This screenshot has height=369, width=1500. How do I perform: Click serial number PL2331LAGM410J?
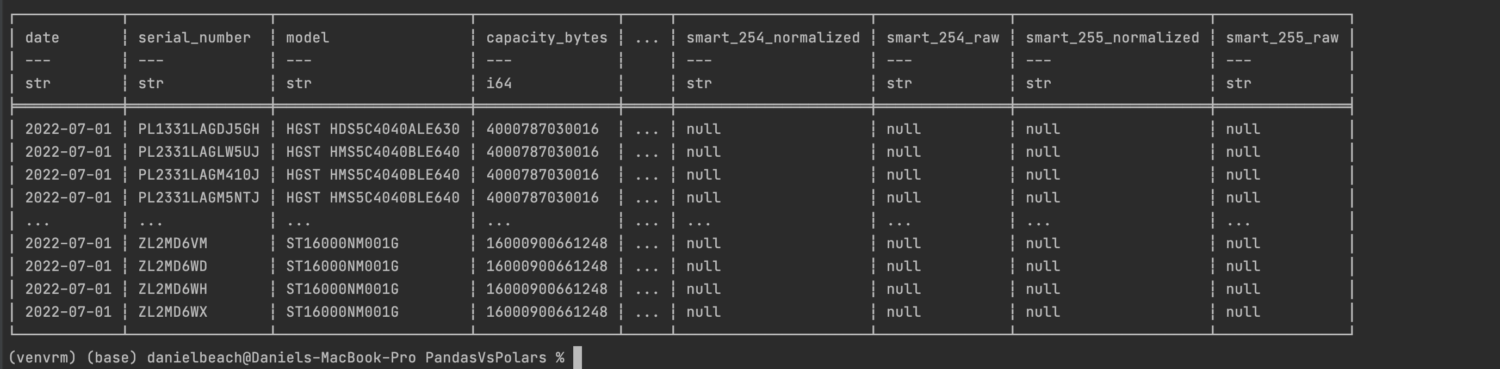[199, 175]
